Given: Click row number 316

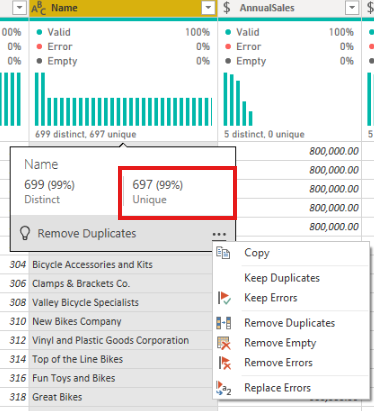Looking at the screenshot, I should [17, 378].
